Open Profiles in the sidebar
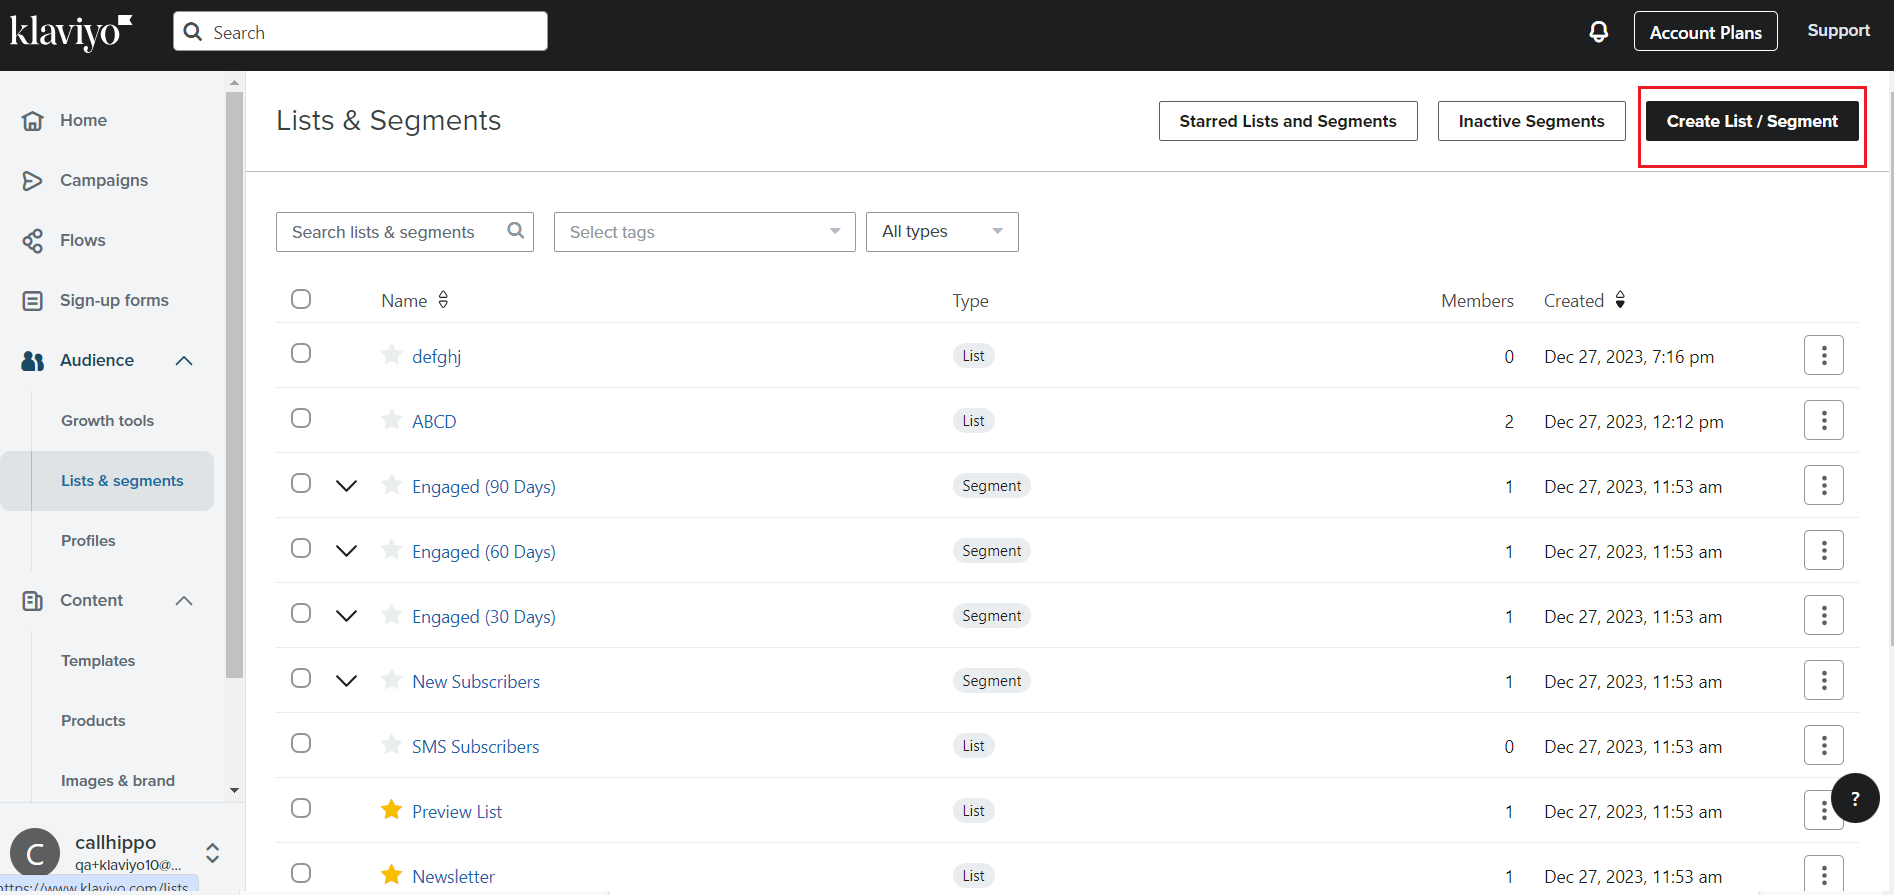The height and width of the screenshot is (895, 1894). (88, 541)
